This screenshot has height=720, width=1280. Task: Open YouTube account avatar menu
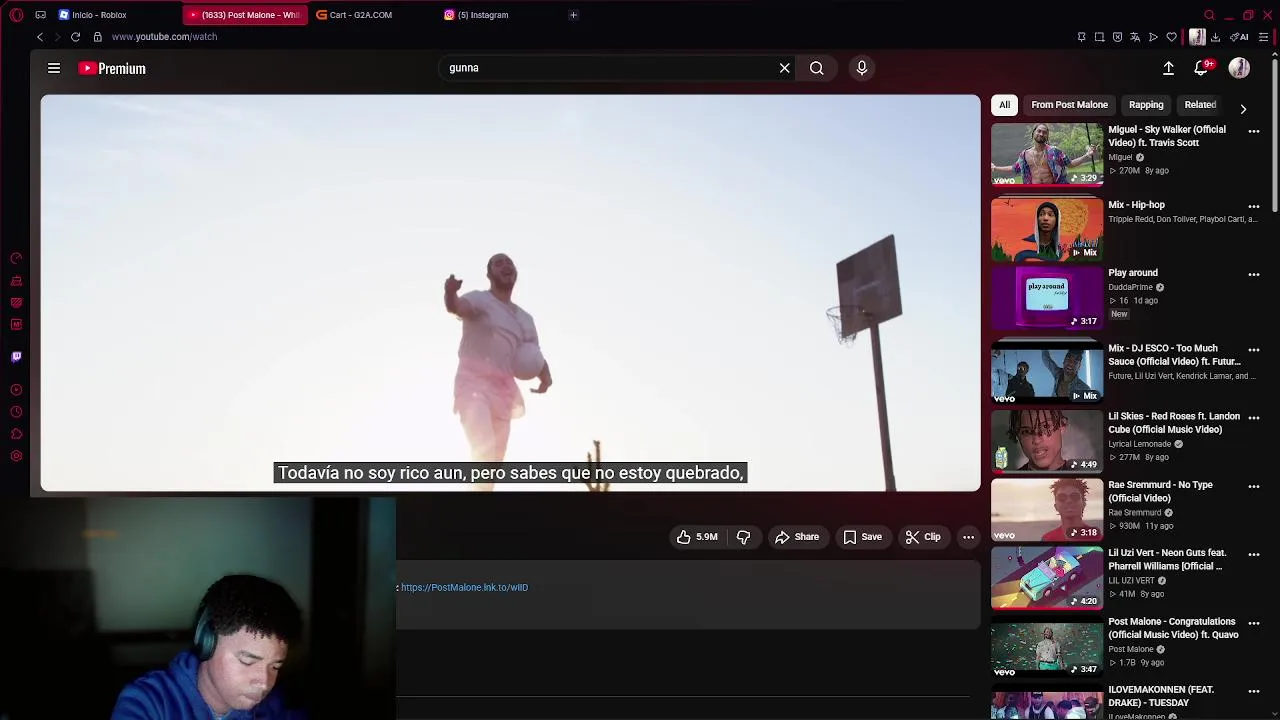click(x=1239, y=68)
